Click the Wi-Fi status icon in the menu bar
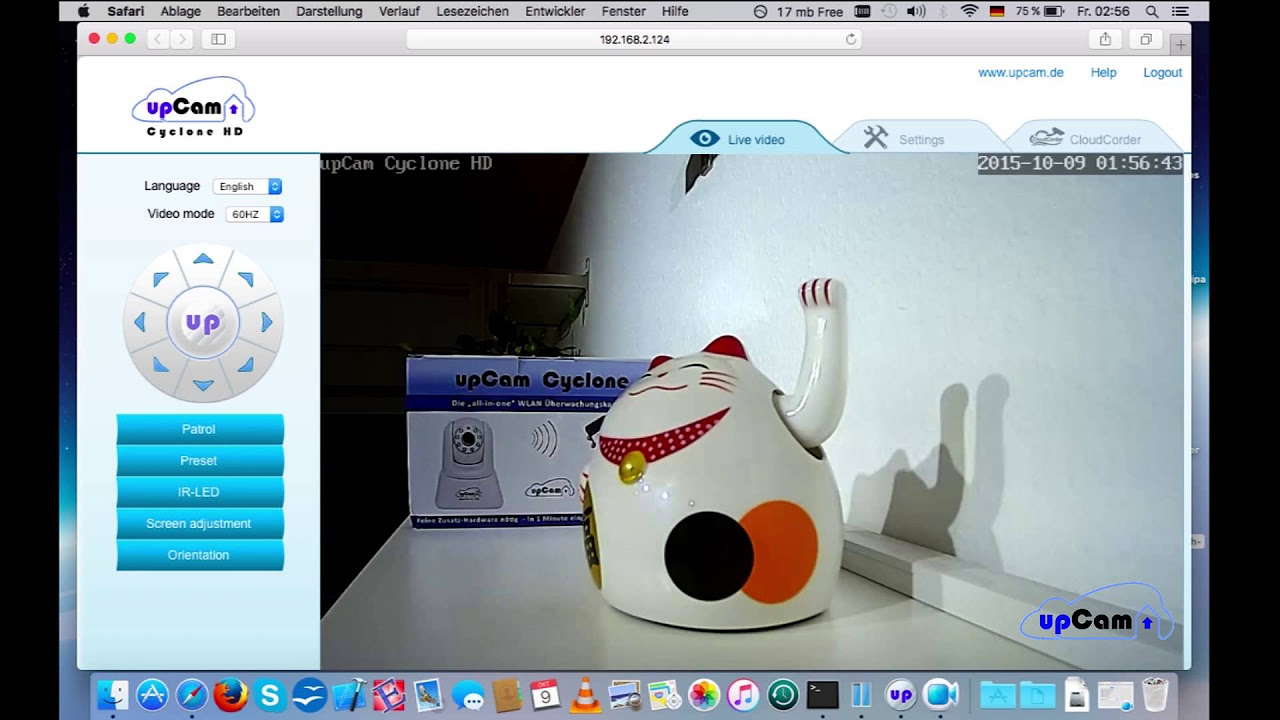 click(969, 11)
